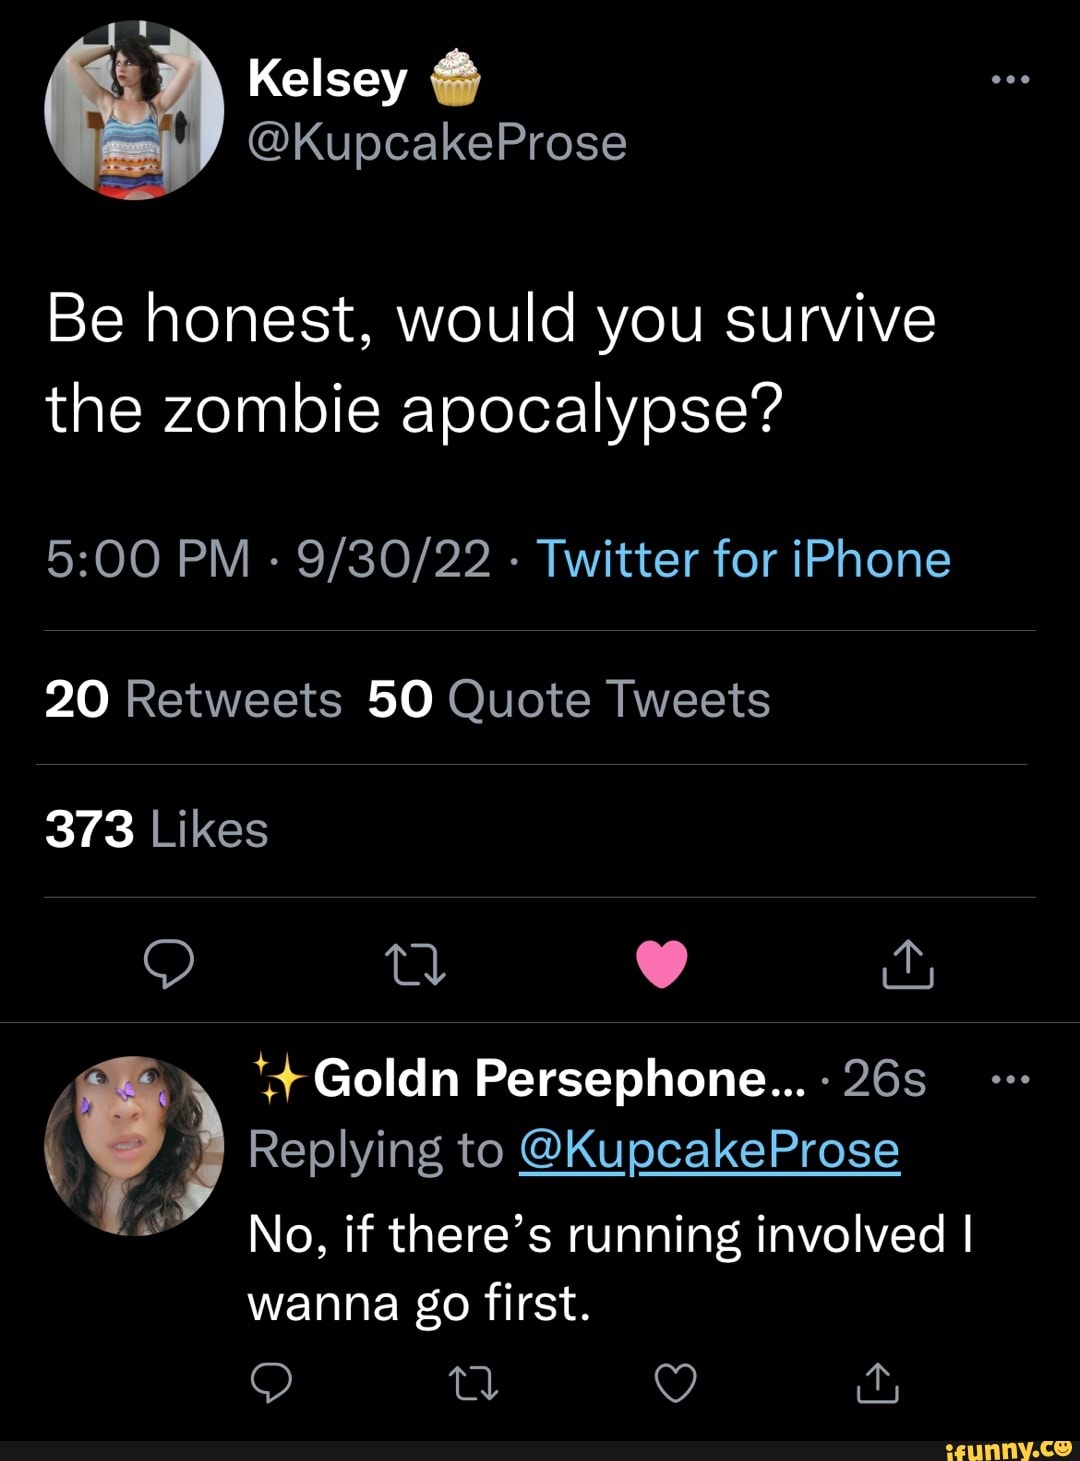Open the more options menu on Kelsey's tweet
The image size is (1080, 1461).
[x=1012, y=78]
